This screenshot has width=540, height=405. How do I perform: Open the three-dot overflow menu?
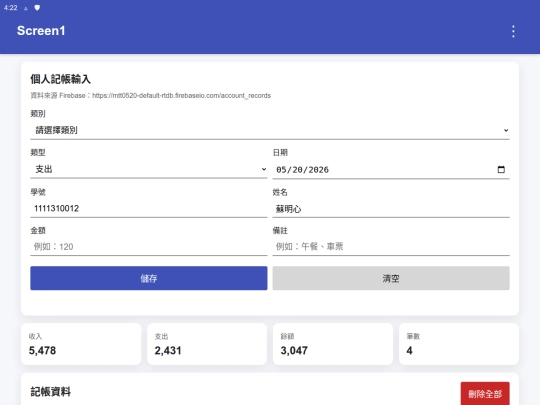click(513, 31)
